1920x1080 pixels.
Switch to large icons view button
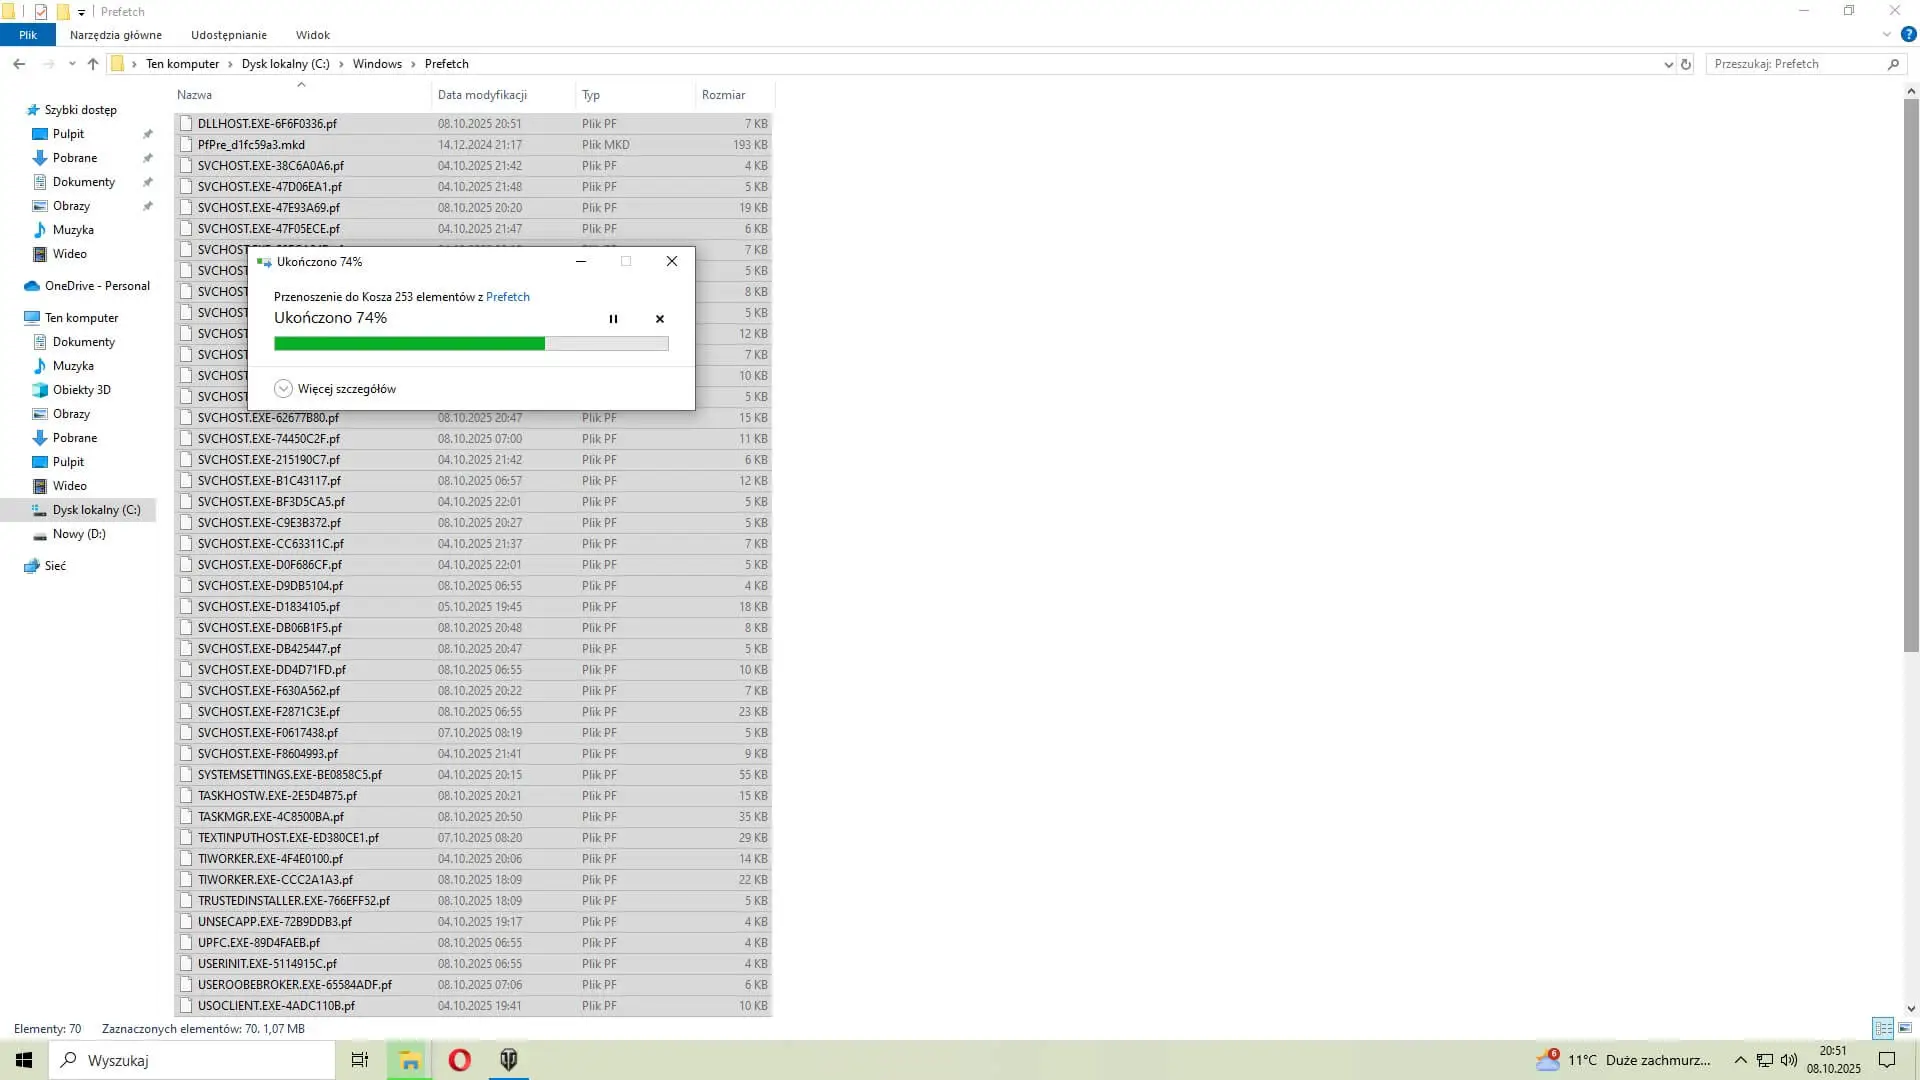pos(1905,1028)
